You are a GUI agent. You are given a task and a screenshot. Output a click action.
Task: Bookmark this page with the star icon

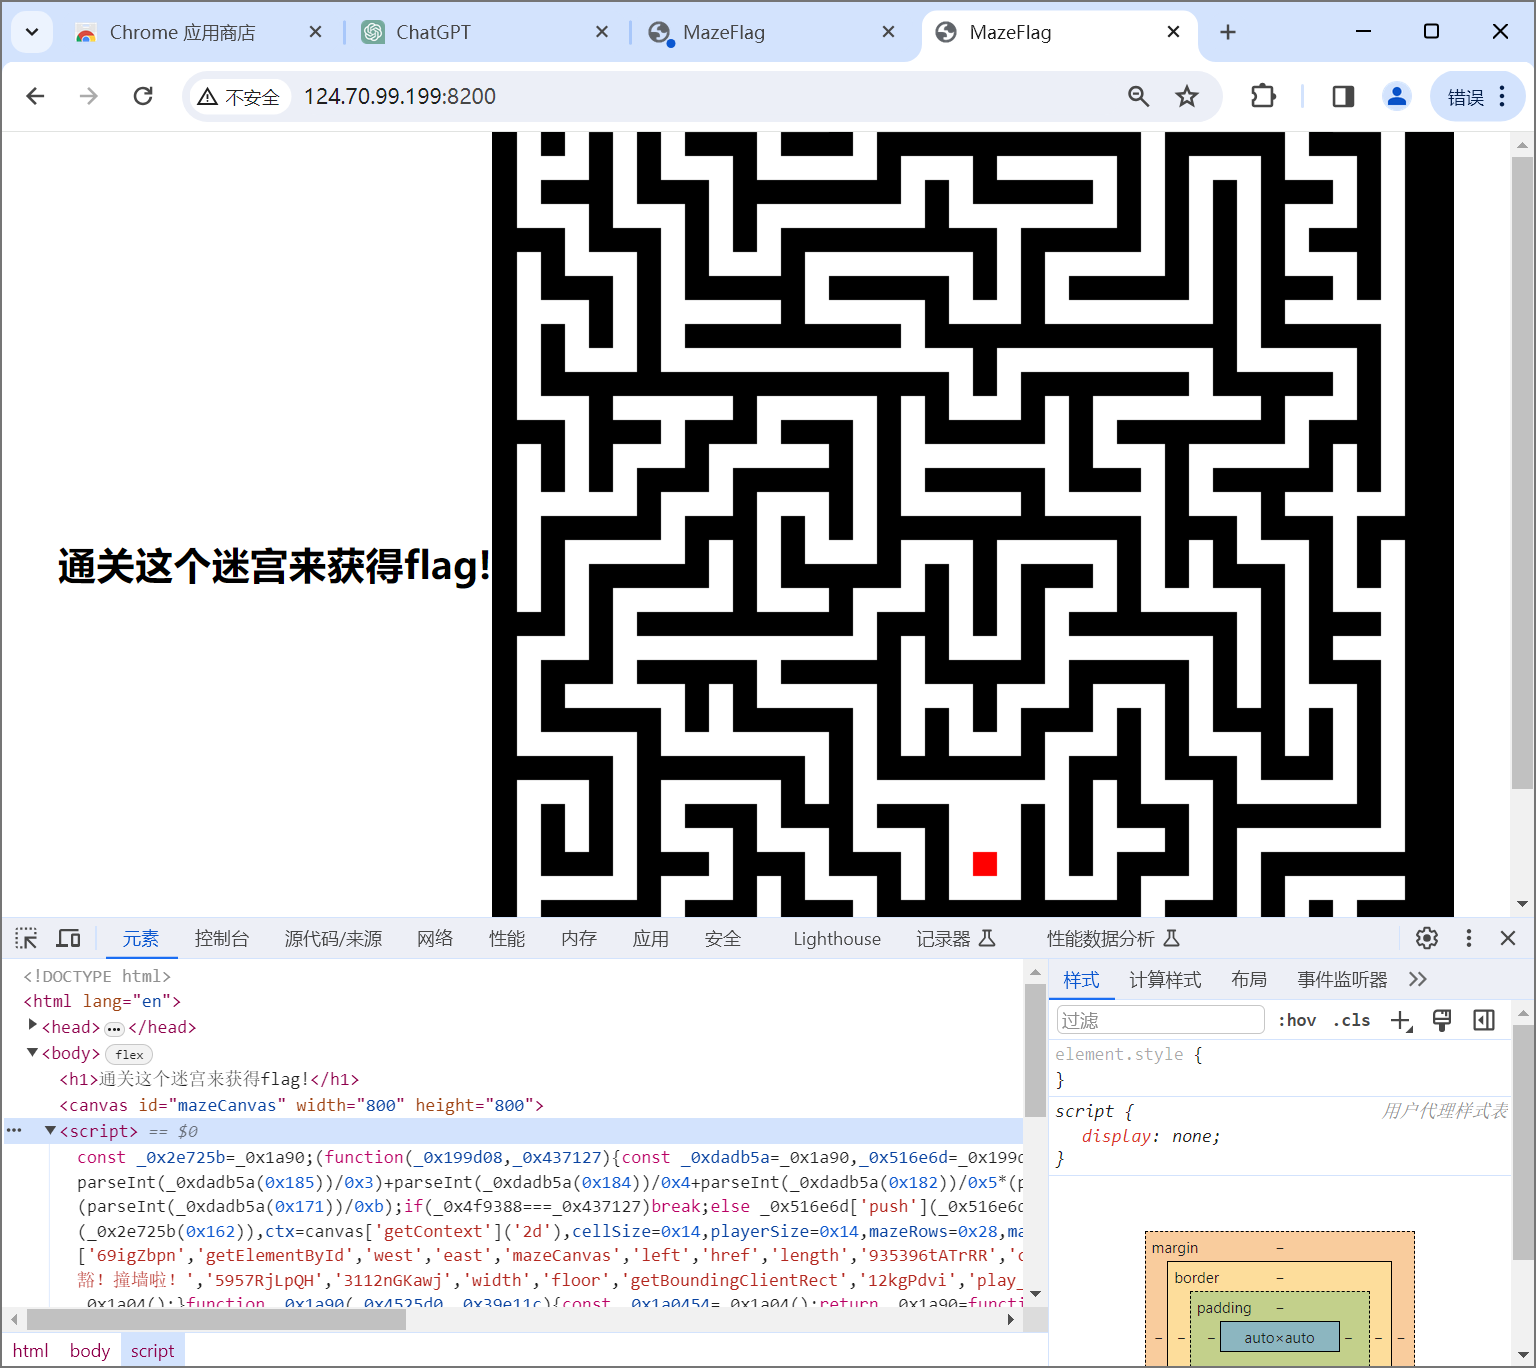1186,96
